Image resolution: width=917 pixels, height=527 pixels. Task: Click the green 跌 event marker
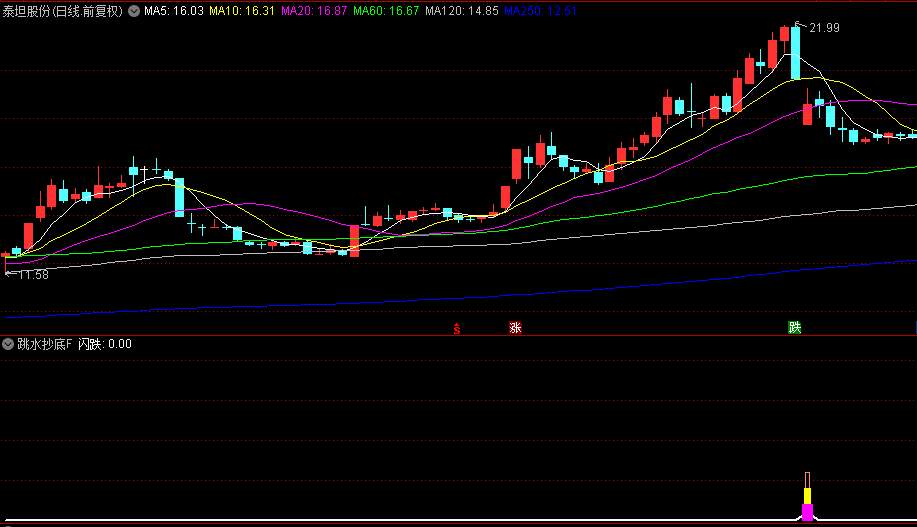pos(794,328)
